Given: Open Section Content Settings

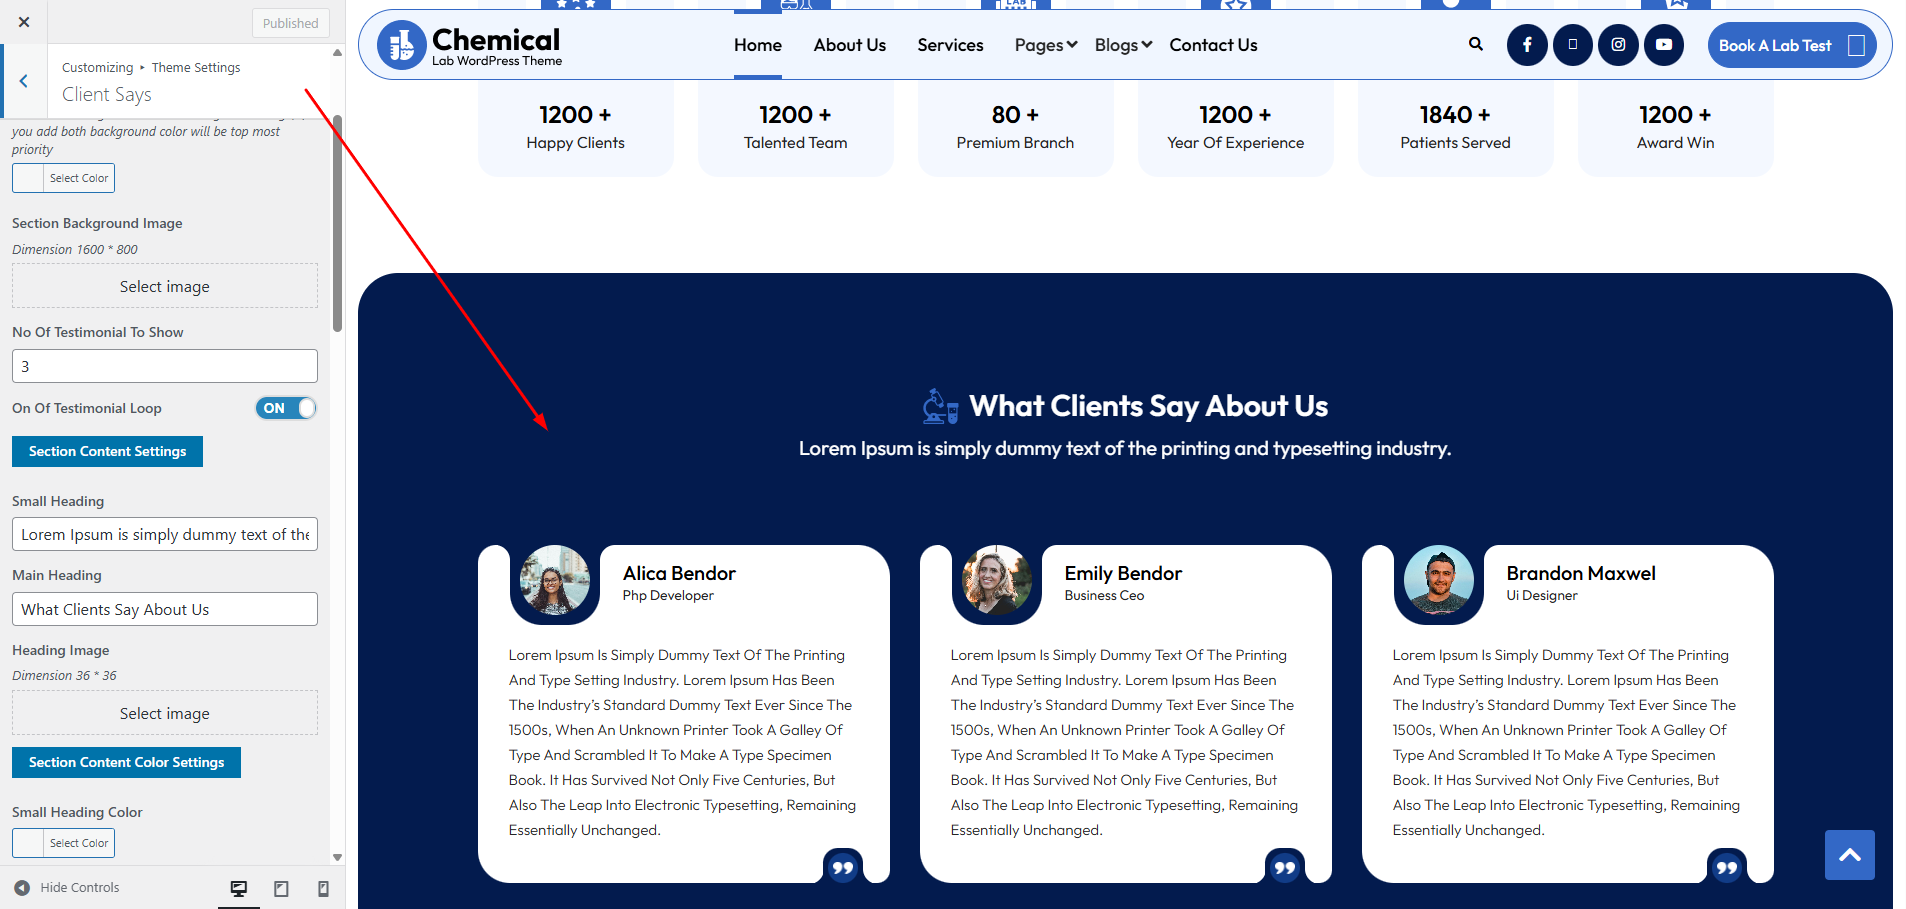Looking at the screenshot, I should tap(107, 451).
